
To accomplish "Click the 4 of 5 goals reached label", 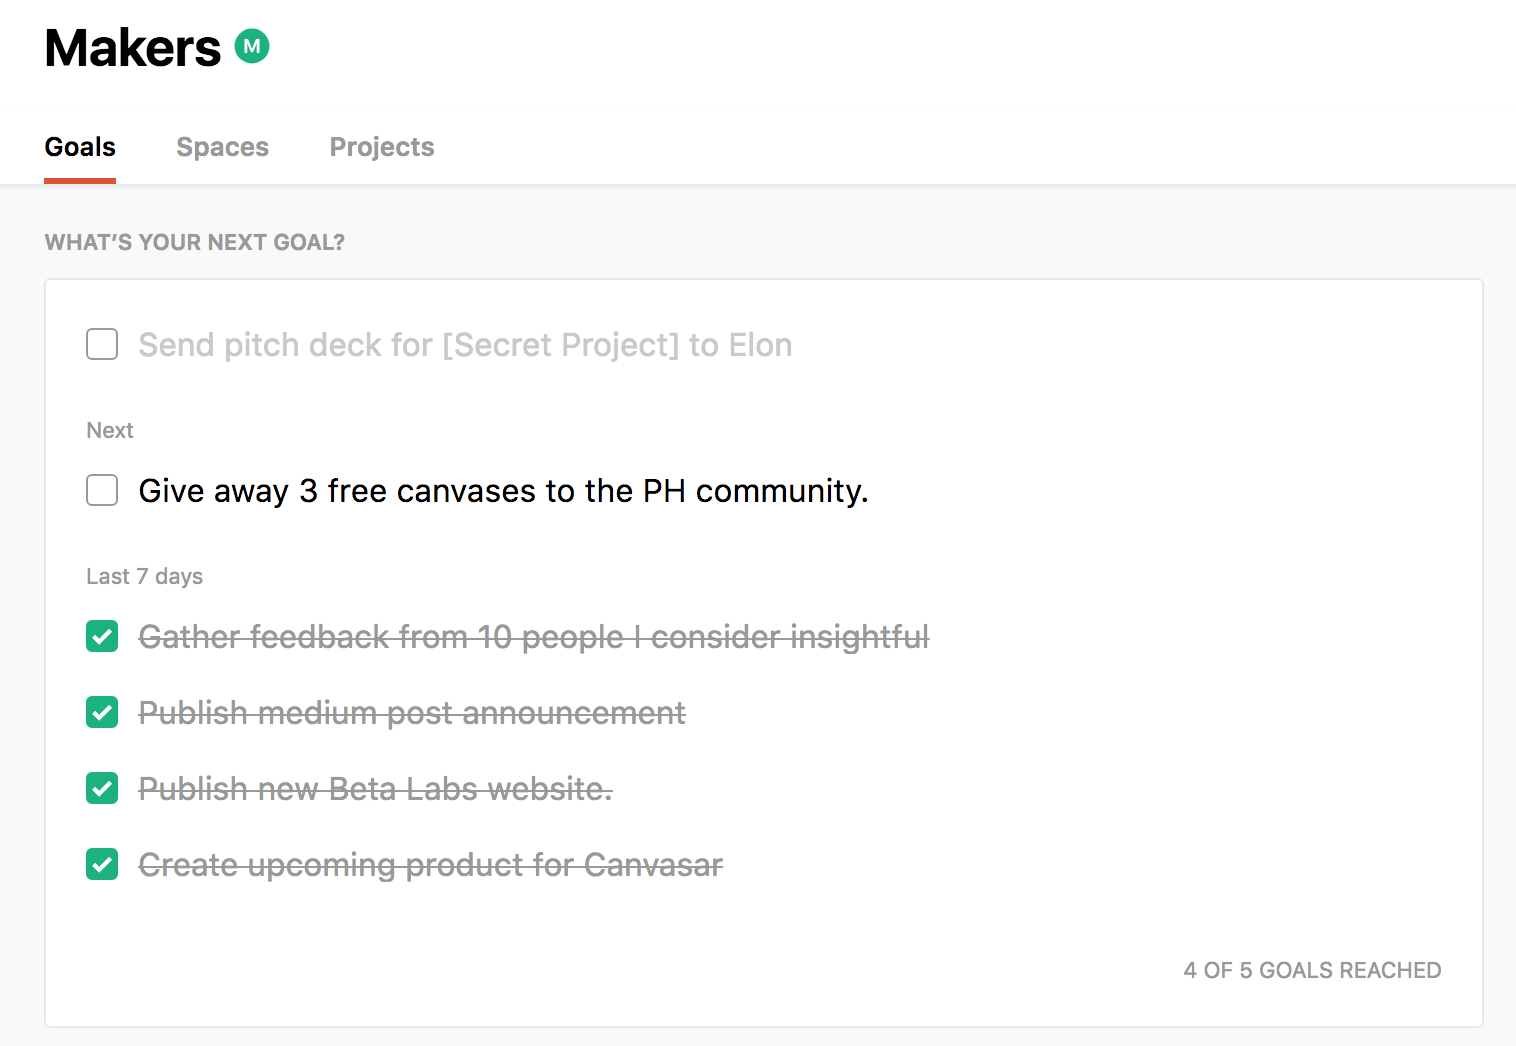I will [1311, 970].
